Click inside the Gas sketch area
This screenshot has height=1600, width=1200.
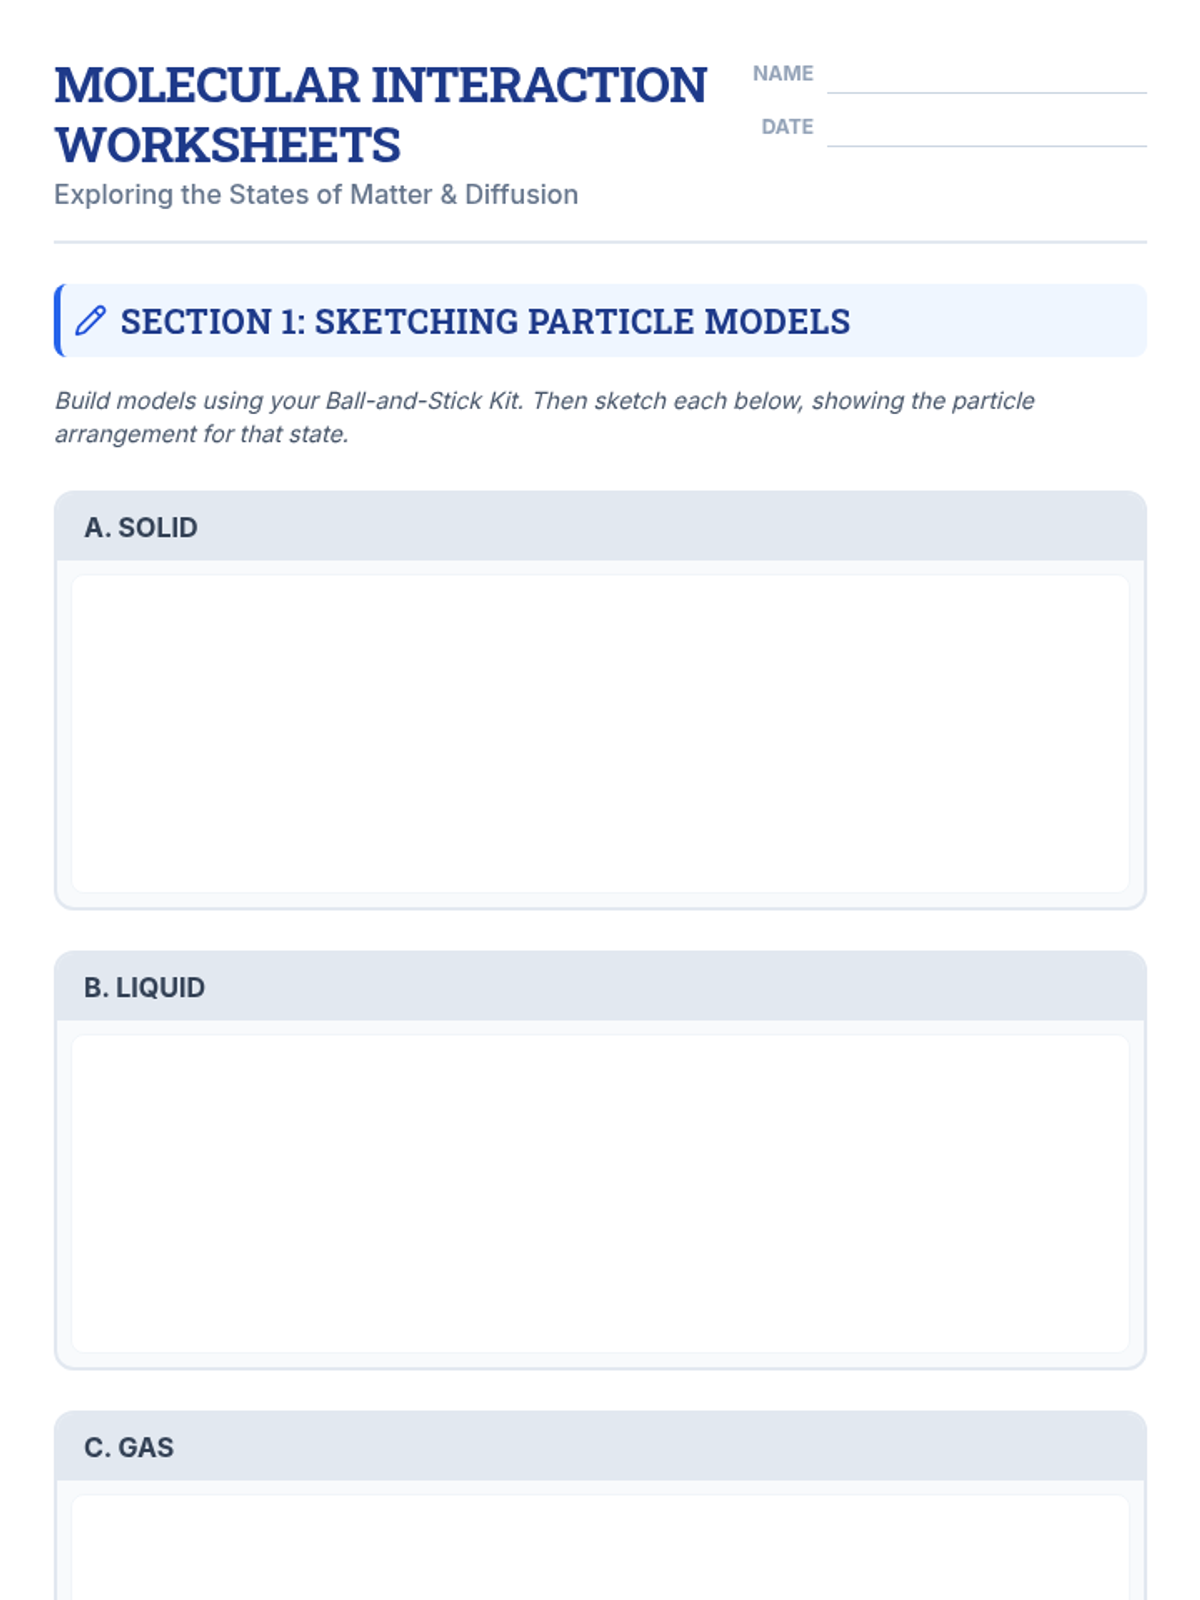click(x=600, y=1550)
